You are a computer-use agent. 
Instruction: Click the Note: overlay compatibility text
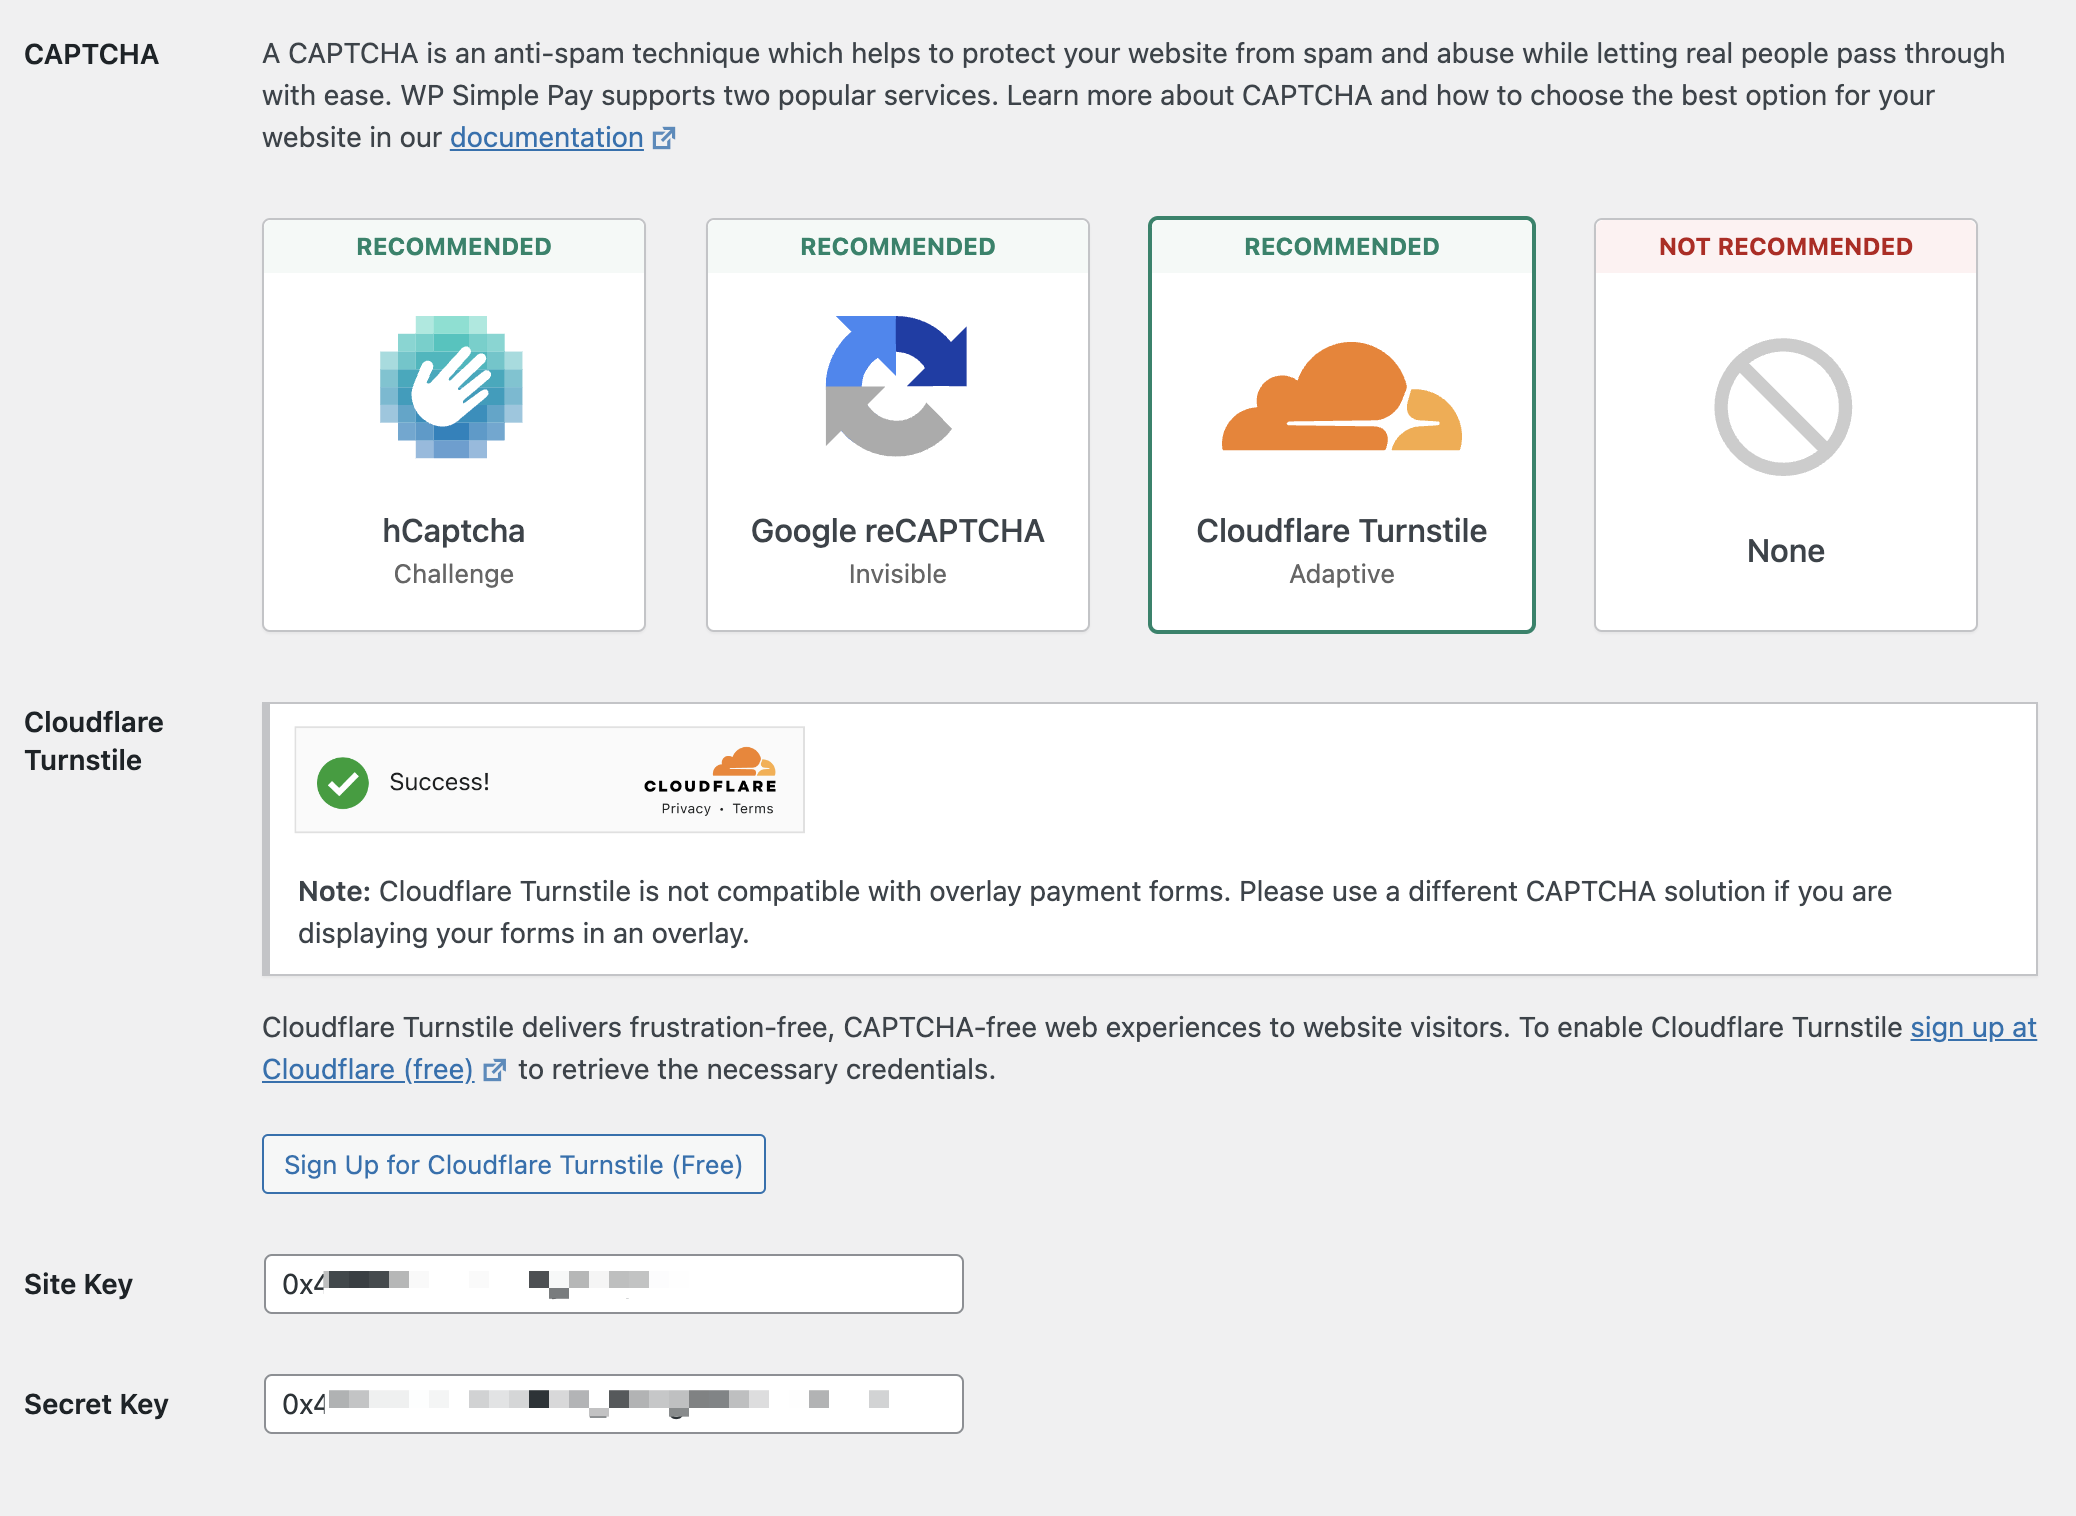pos(1095,912)
